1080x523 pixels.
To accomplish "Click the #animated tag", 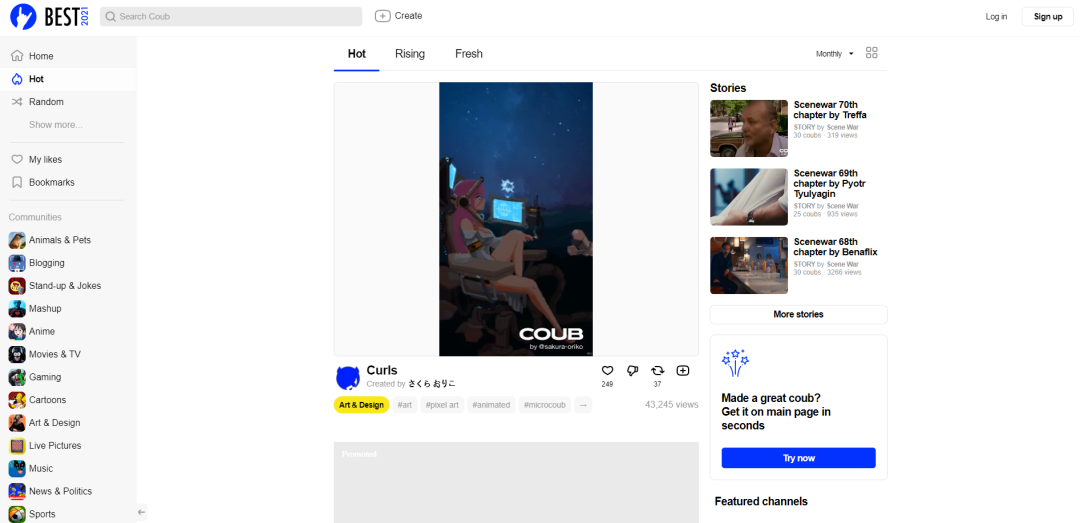I will click(x=491, y=405).
